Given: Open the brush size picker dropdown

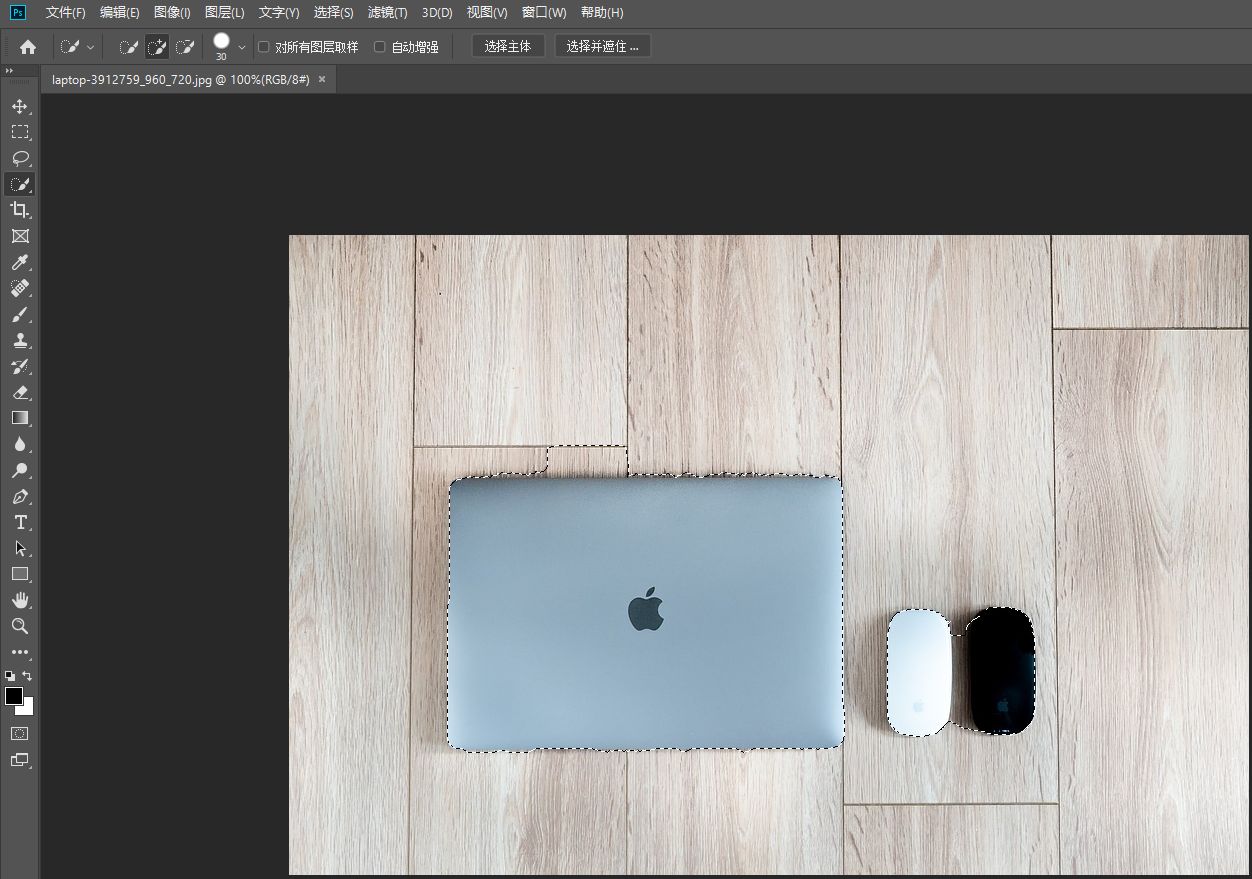Looking at the screenshot, I should click(241, 47).
